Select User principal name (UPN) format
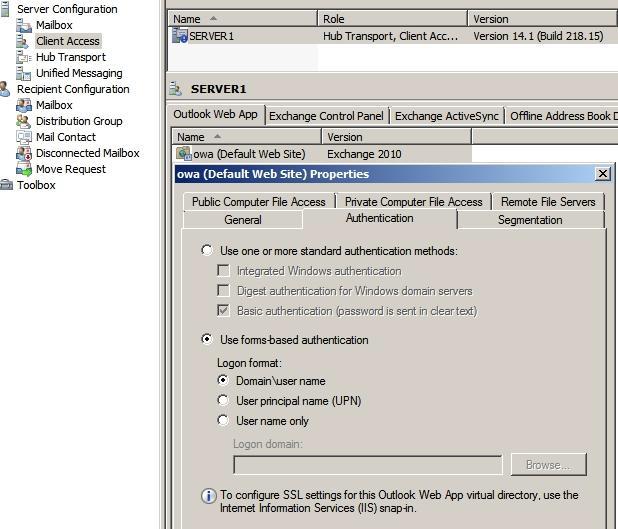Image resolution: width=618 pixels, height=529 pixels. (x=223, y=400)
